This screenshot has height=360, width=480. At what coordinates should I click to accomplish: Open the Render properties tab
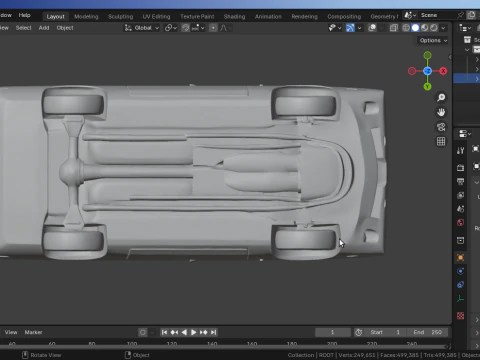(461, 168)
